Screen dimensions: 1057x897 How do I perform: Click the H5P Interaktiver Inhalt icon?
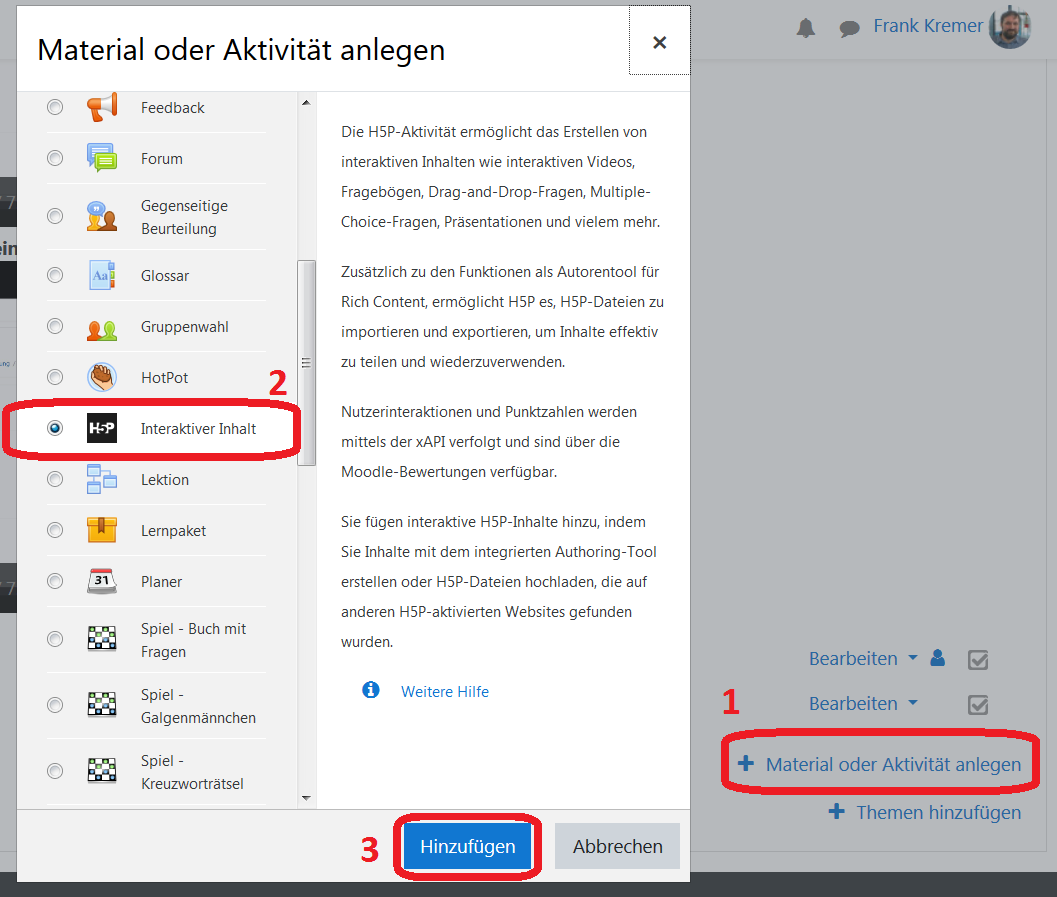tap(102, 428)
